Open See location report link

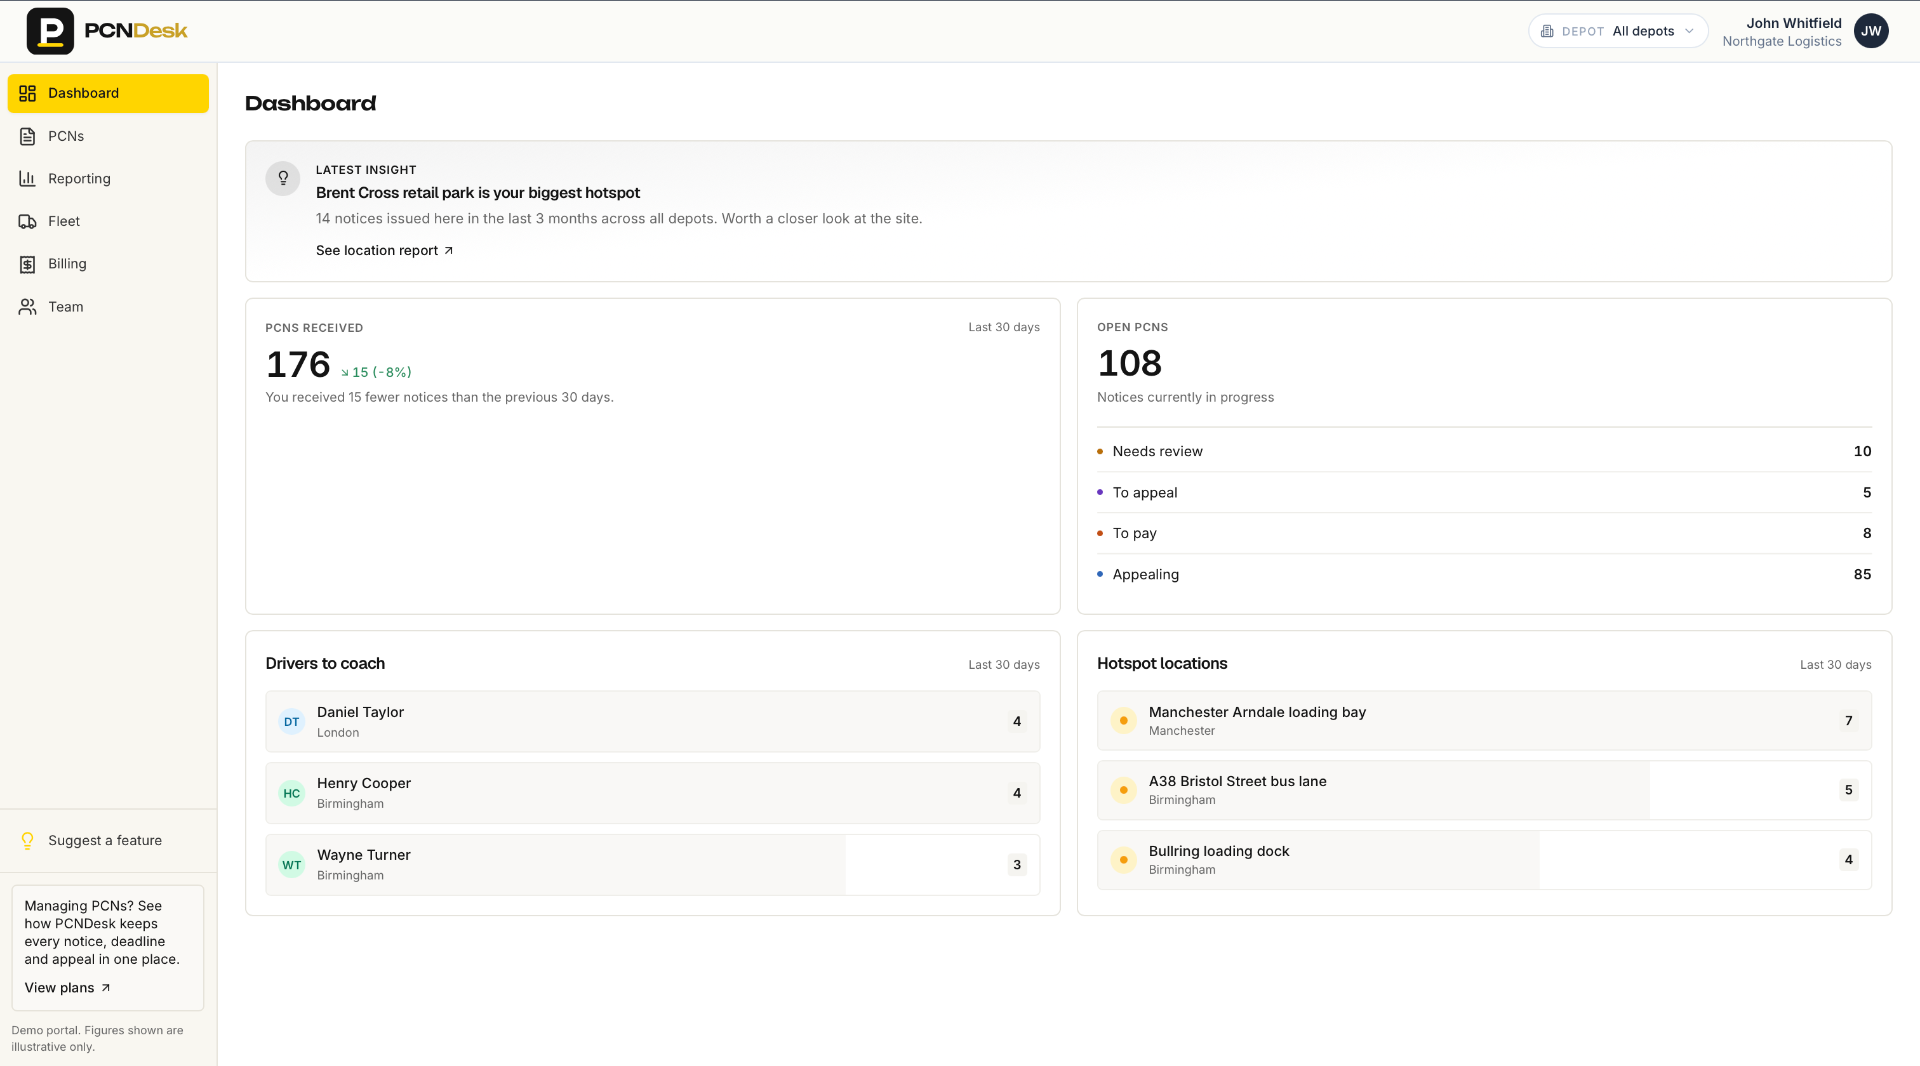pyautogui.click(x=384, y=251)
